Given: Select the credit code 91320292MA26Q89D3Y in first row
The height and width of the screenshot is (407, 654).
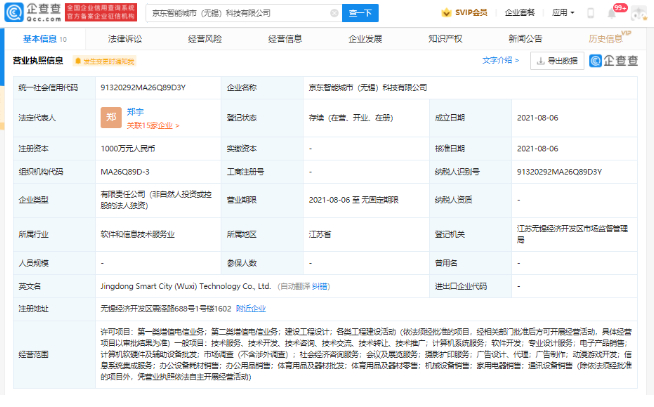Looking at the screenshot, I should coord(143,88).
